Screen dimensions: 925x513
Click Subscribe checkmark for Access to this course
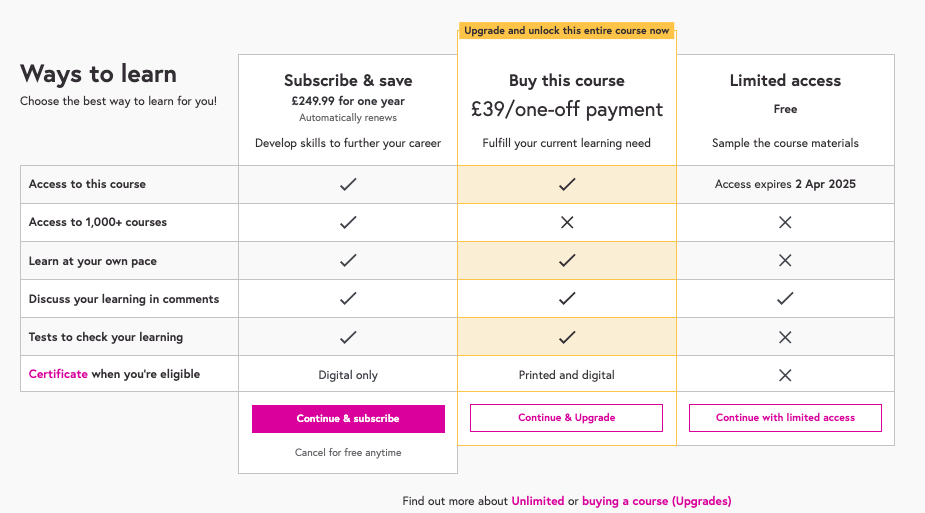point(348,184)
